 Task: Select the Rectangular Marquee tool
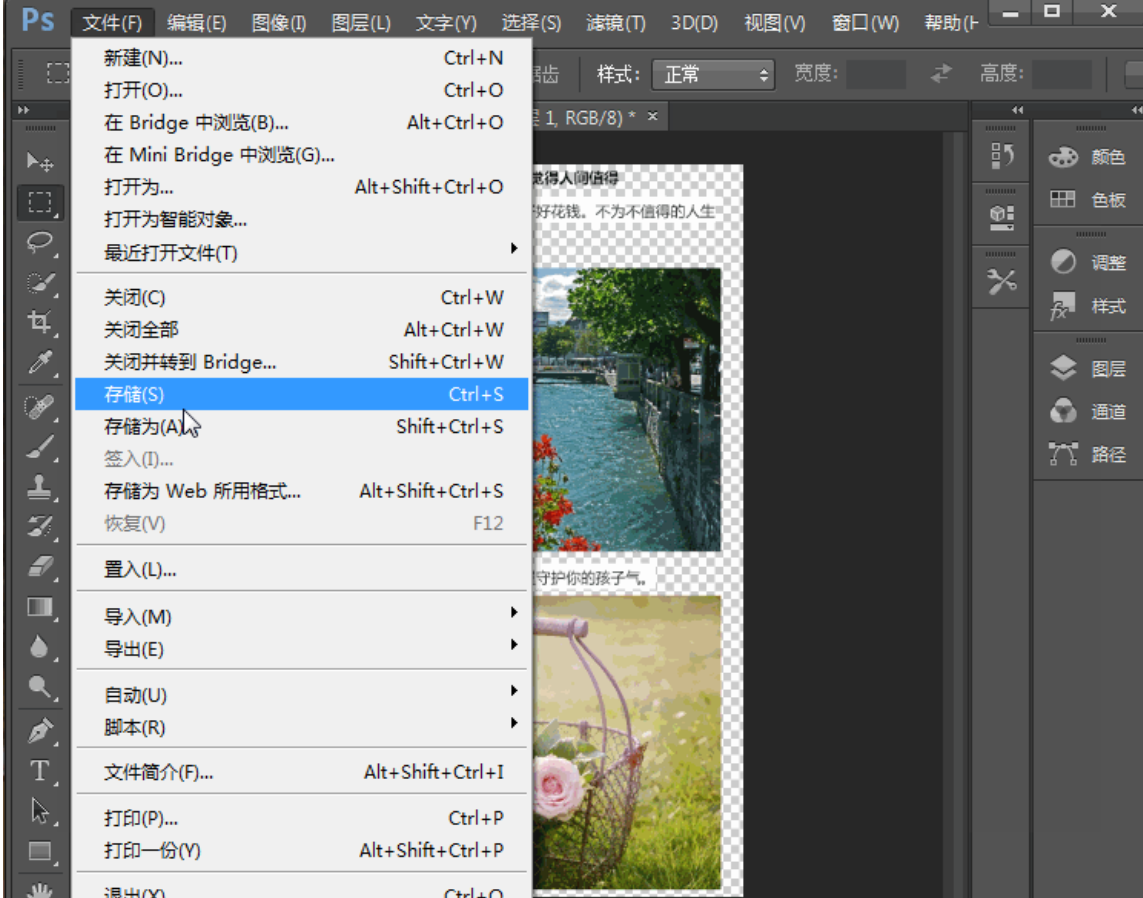coord(39,202)
